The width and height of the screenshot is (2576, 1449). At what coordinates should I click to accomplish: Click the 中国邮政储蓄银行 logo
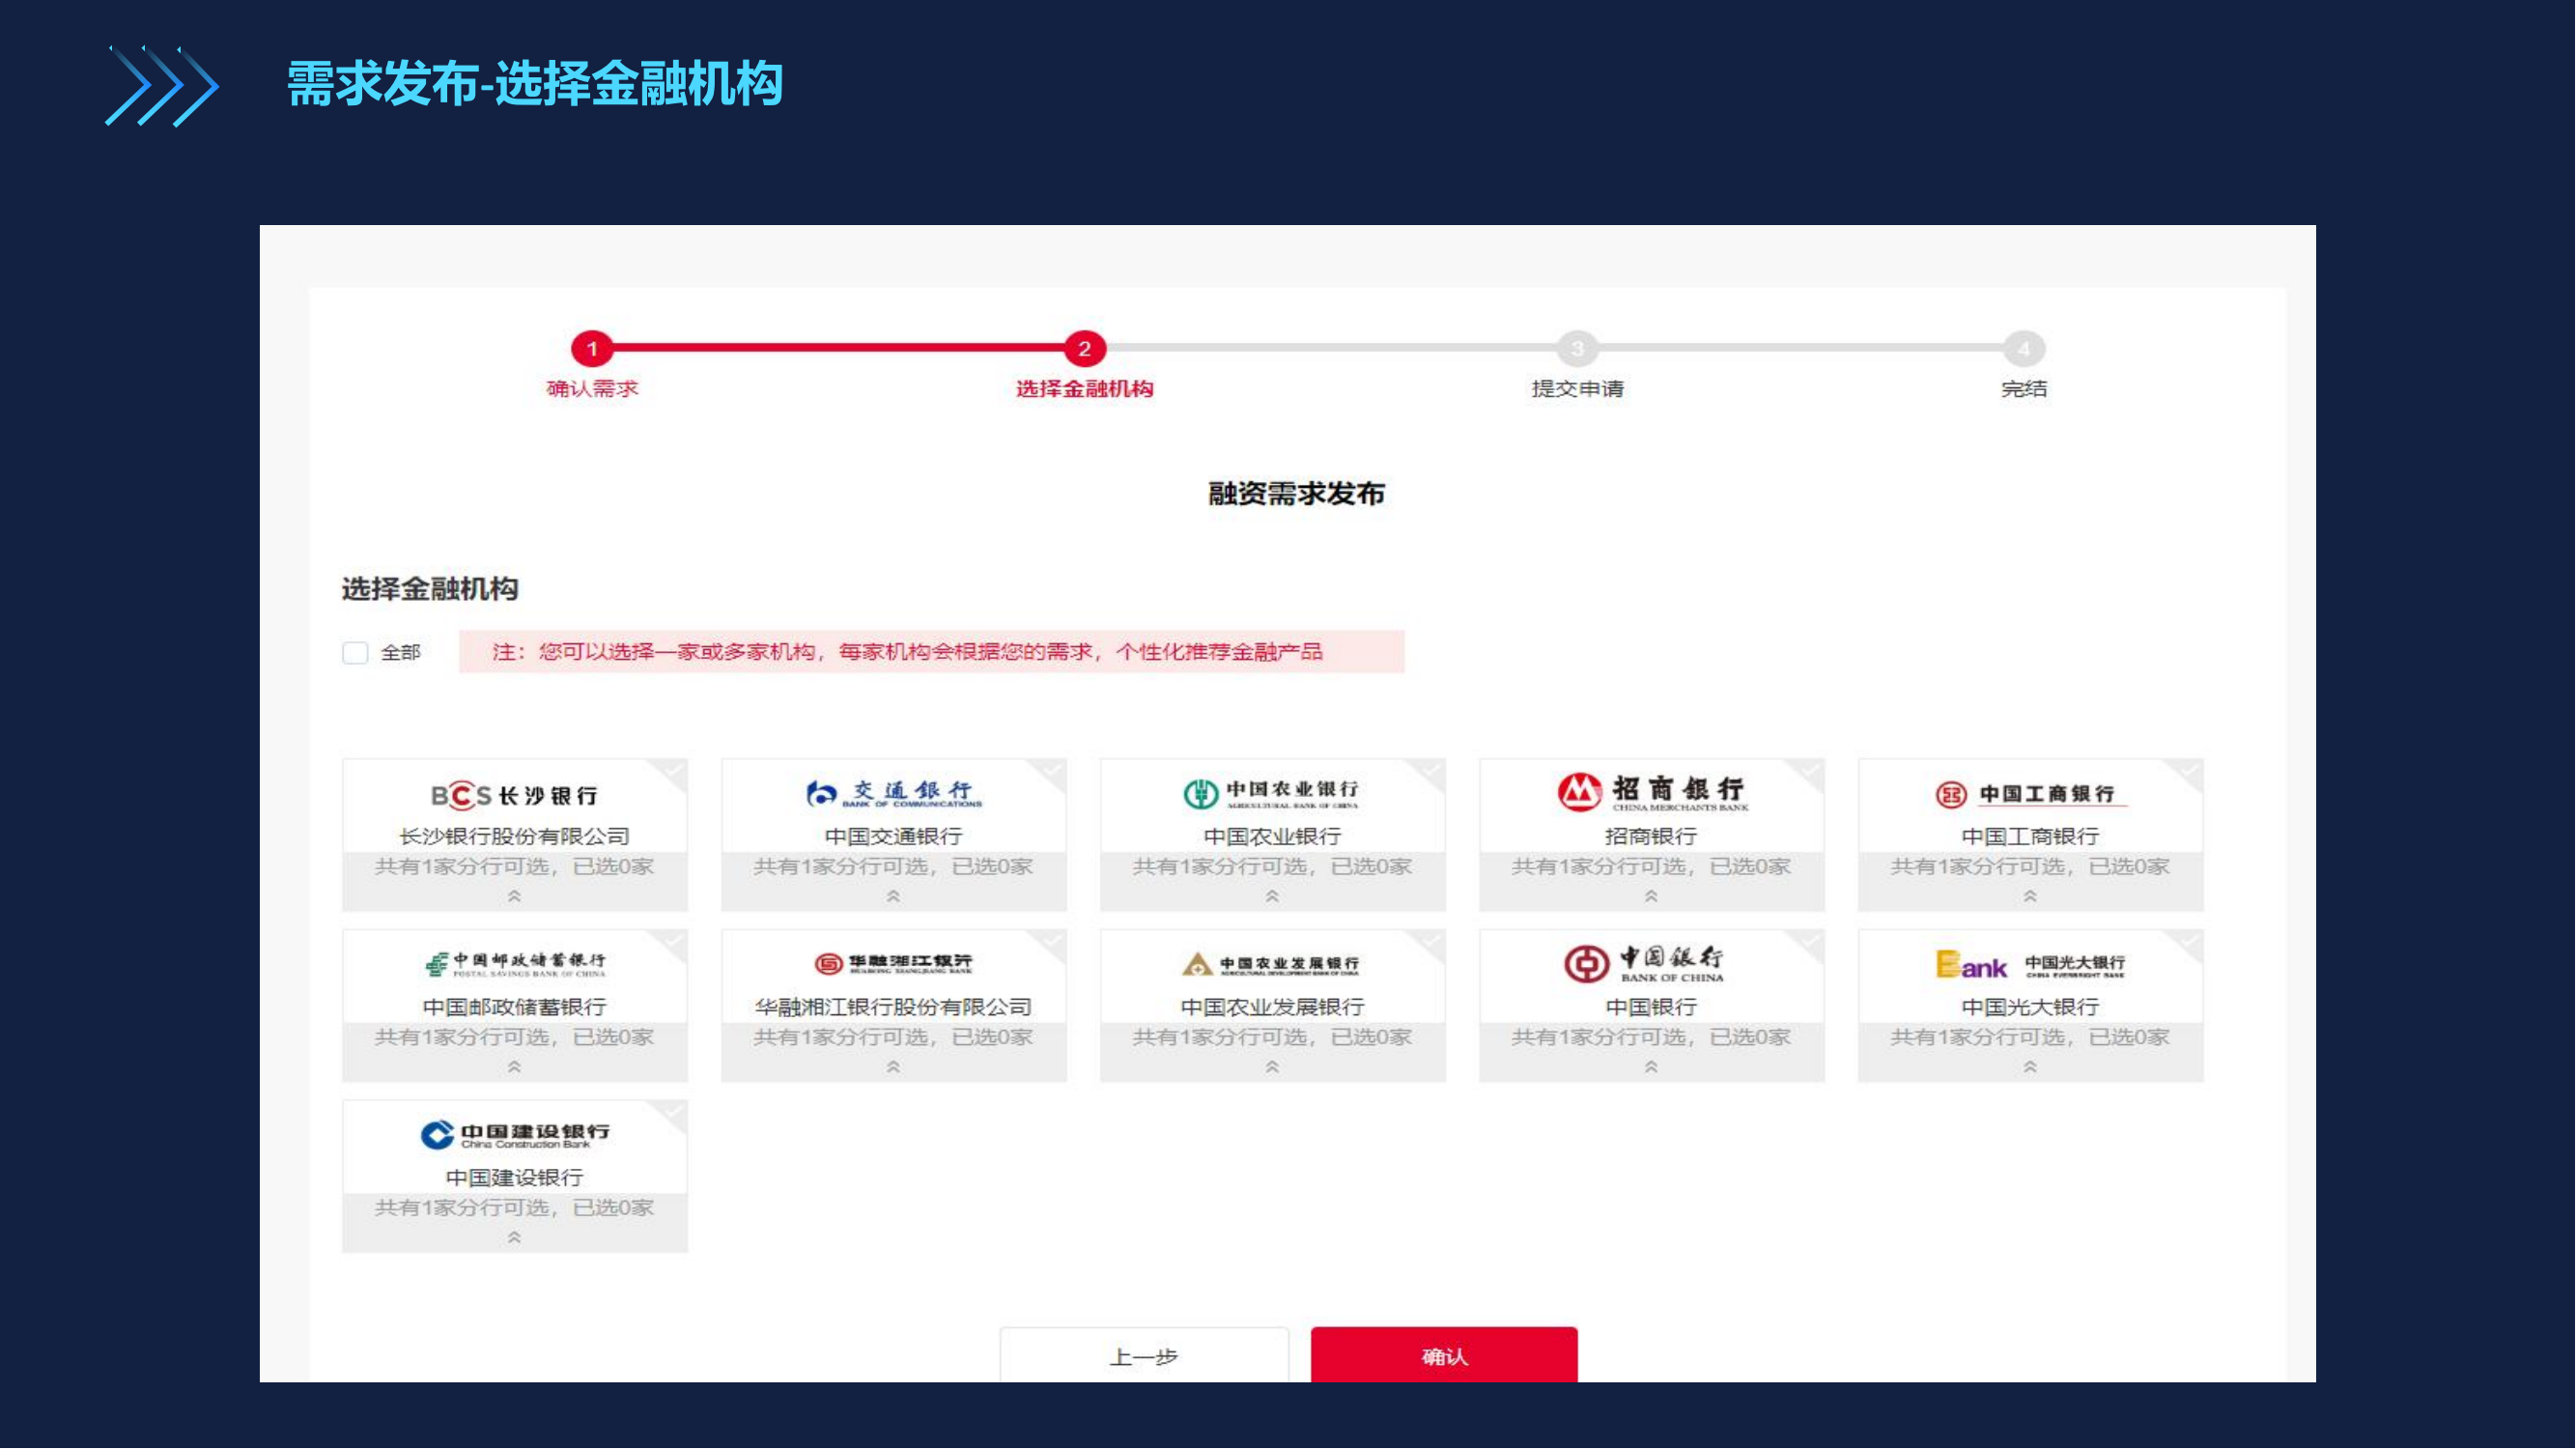514,964
